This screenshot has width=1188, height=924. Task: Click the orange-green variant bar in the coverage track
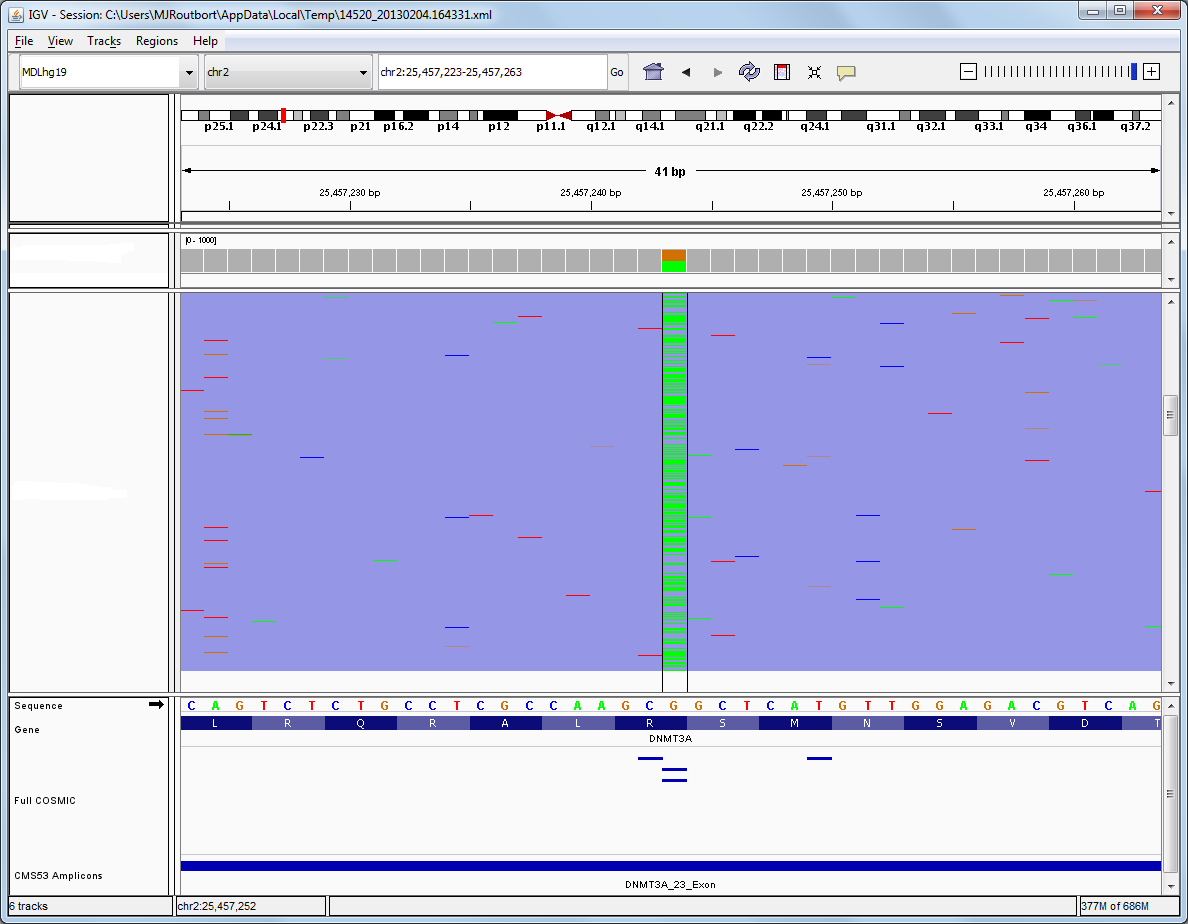pyautogui.click(x=674, y=261)
